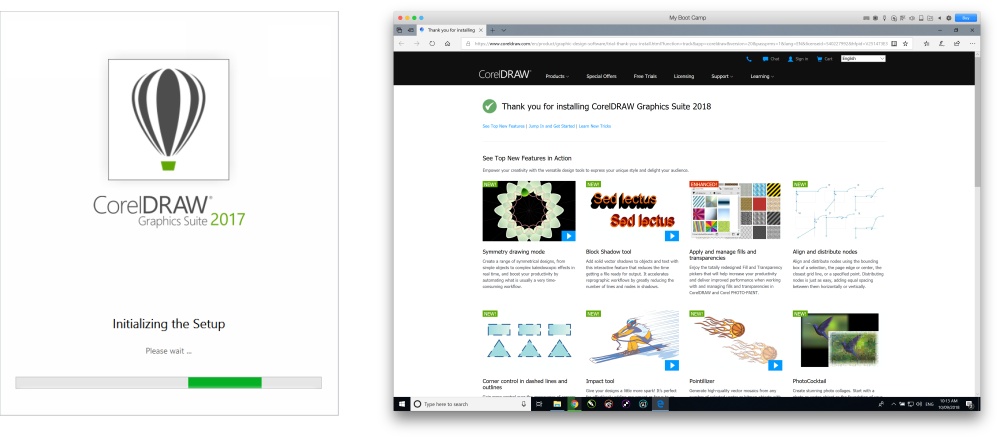This screenshot has width=1000, height=439.
Task: Click the browser refresh icon
Action: pyautogui.click(x=432, y=44)
